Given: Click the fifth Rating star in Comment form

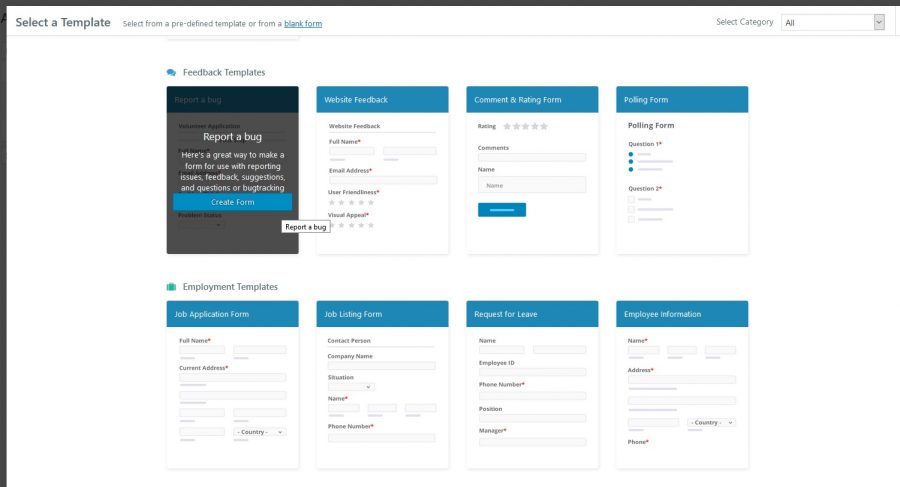Looking at the screenshot, I should (544, 126).
